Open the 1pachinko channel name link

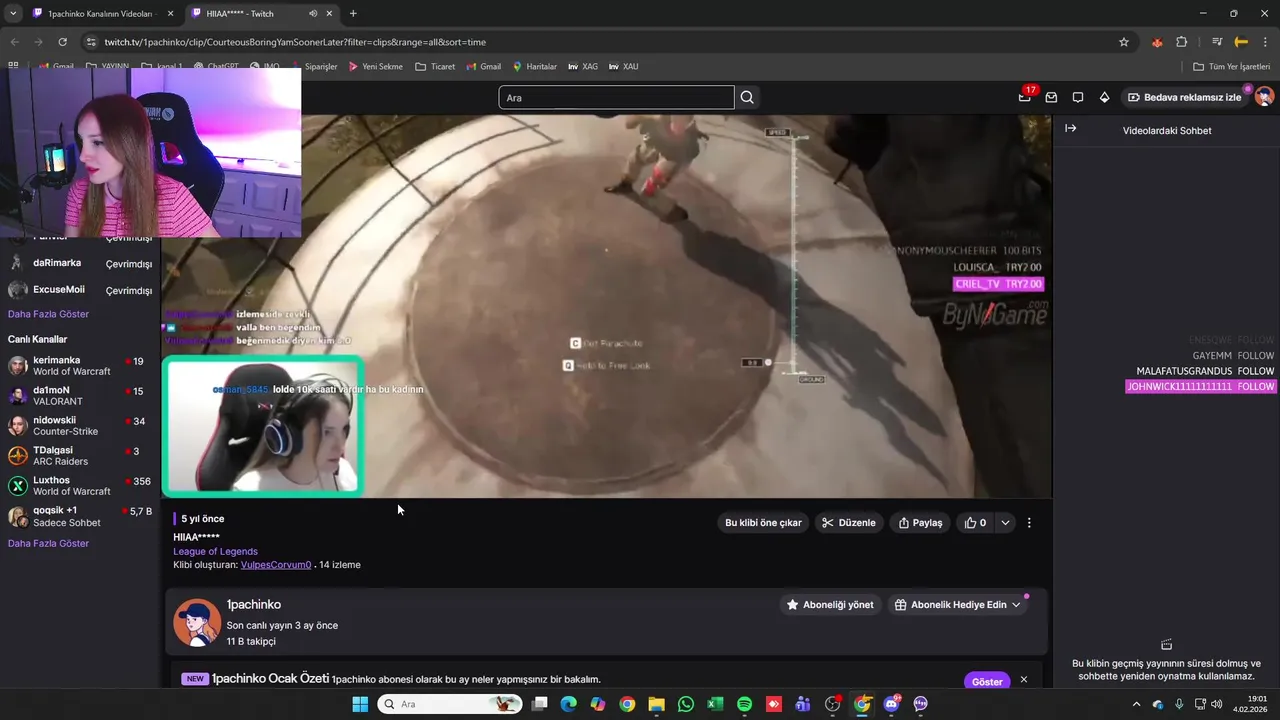coord(254,605)
